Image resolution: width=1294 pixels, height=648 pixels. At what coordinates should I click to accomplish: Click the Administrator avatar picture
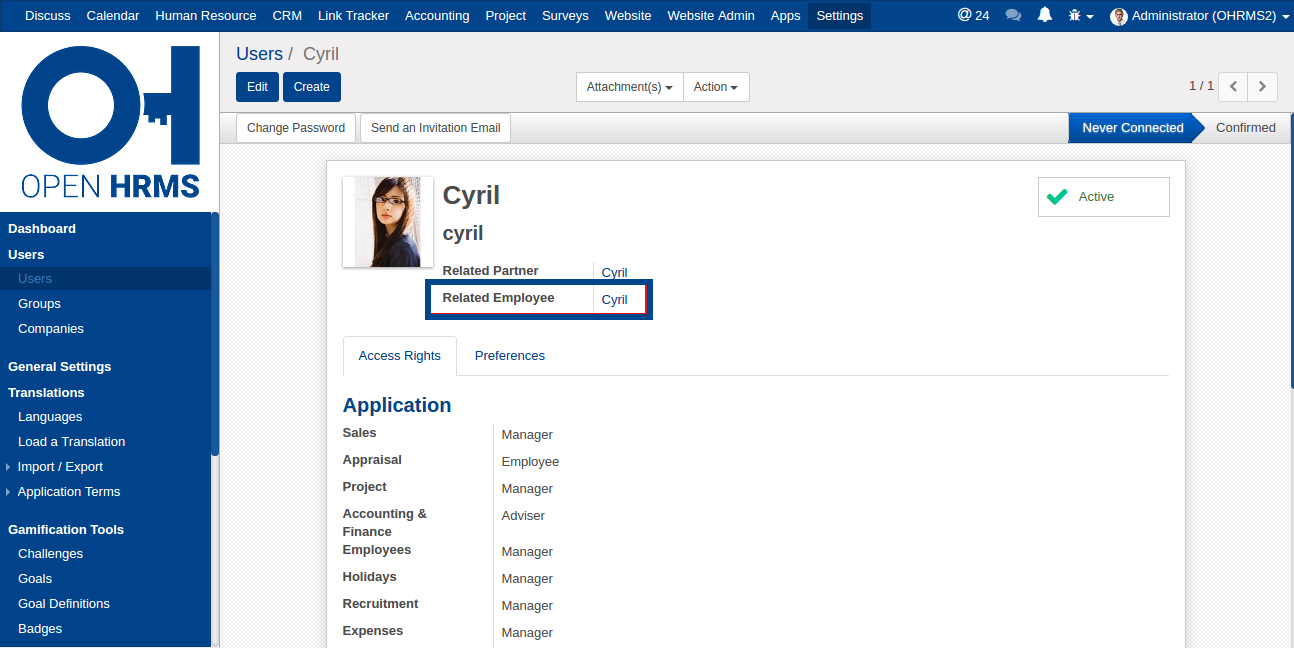(1118, 16)
